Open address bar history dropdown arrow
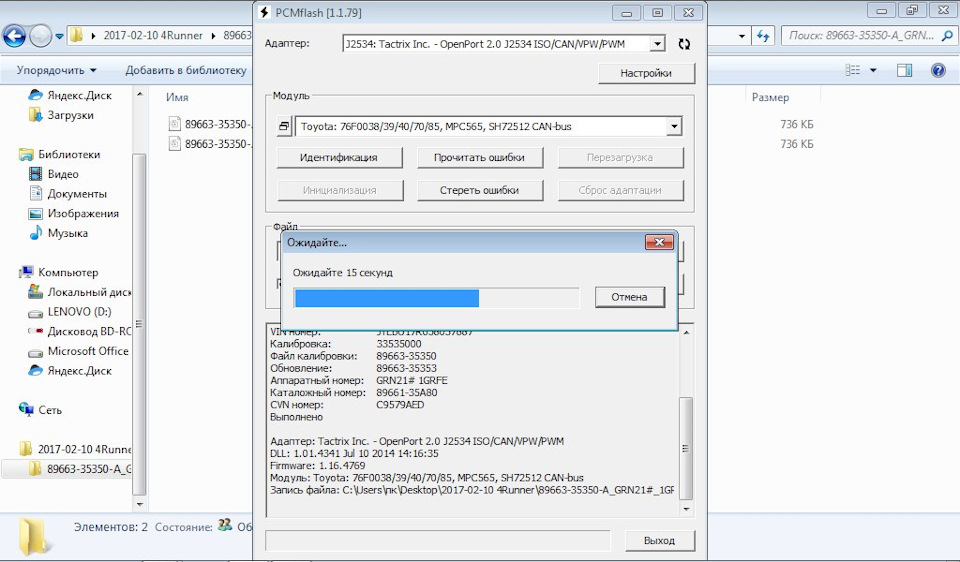This screenshot has width=960, height=562. 742,36
